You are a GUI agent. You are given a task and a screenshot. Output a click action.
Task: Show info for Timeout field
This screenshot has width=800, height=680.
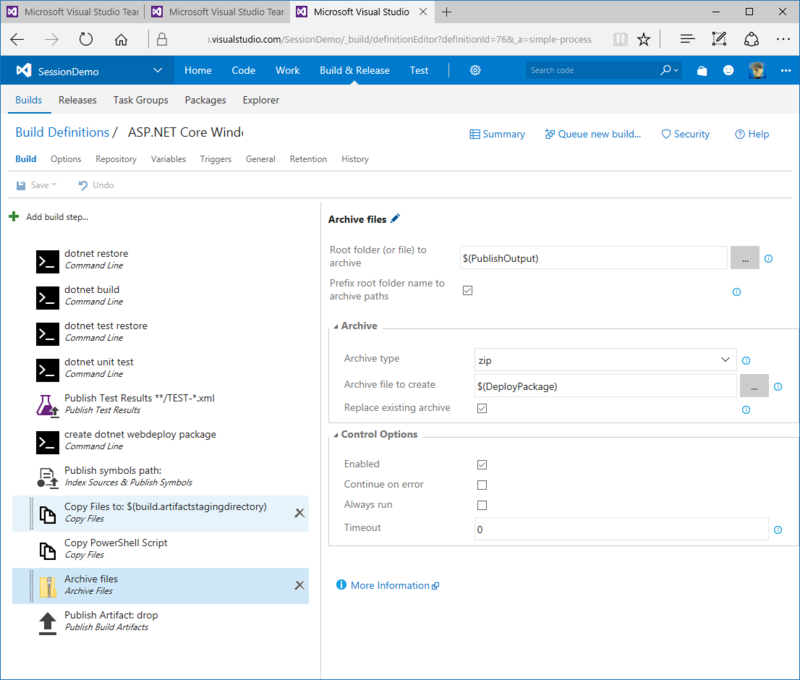coord(778,530)
